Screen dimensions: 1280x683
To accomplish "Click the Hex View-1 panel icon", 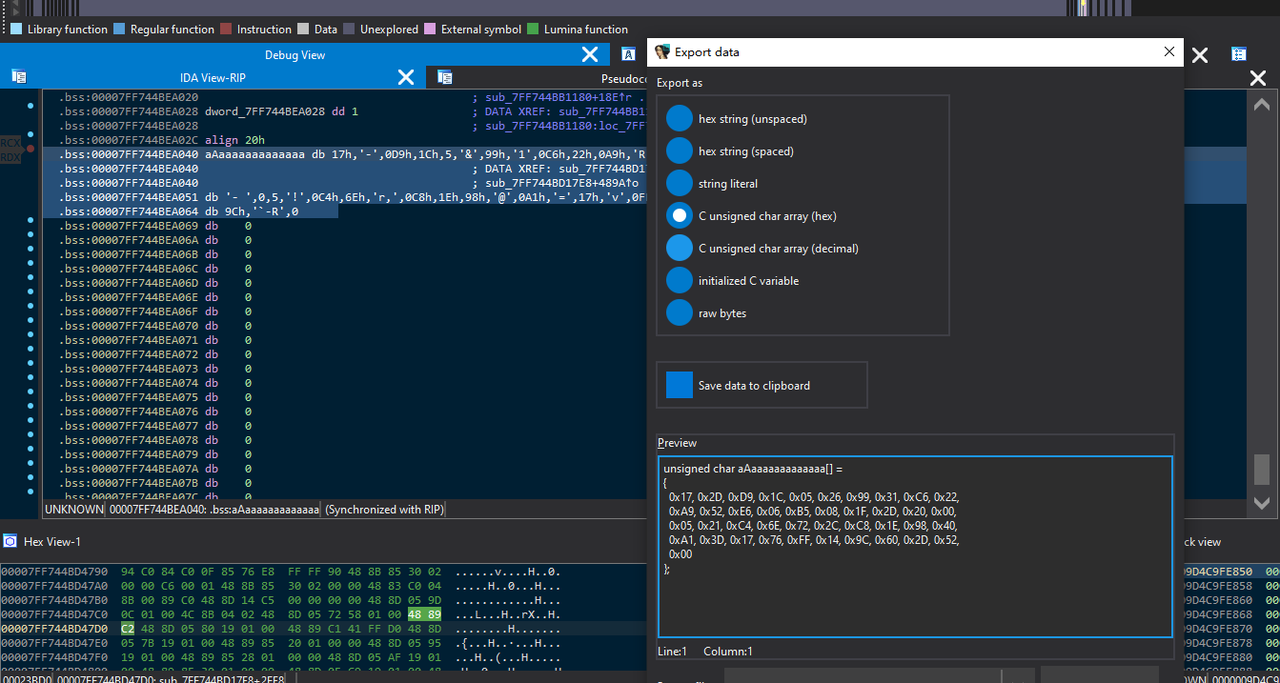I will click(10, 541).
